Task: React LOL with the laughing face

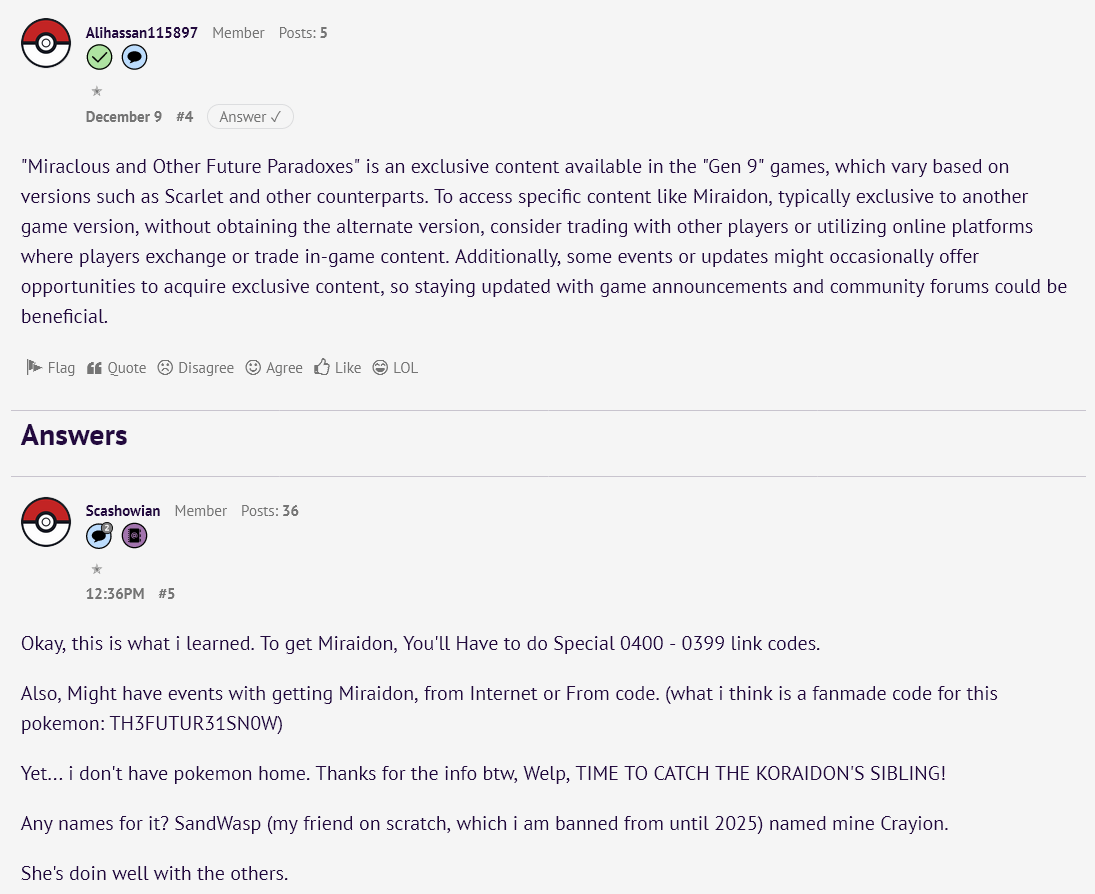Action: click(x=395, y=367)
